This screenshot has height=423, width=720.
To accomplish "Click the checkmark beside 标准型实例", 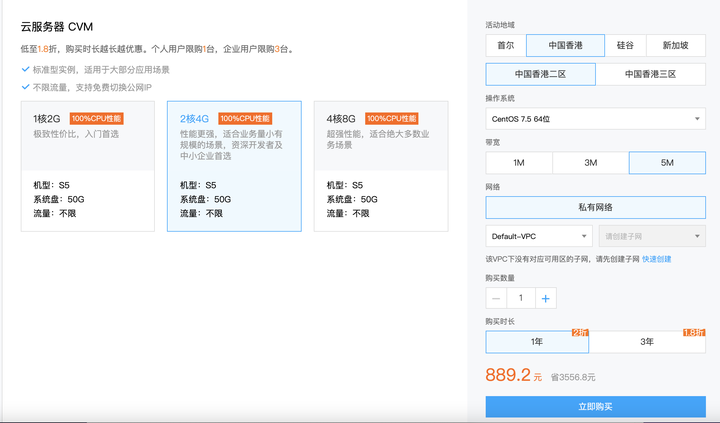I will point(25,69).
